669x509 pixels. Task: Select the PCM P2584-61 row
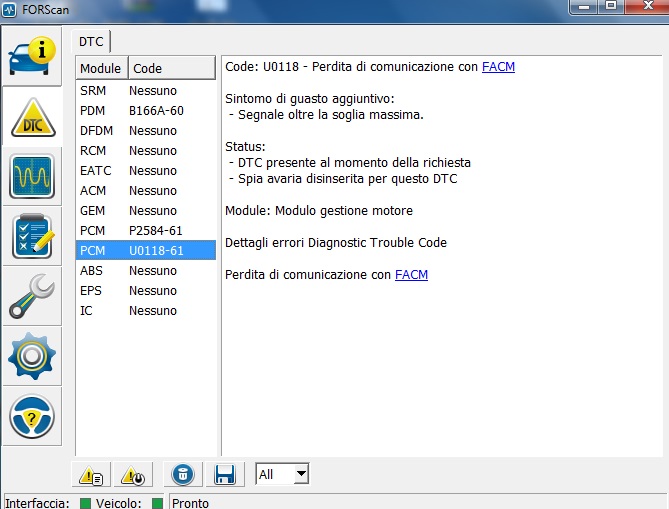[146, 231]
